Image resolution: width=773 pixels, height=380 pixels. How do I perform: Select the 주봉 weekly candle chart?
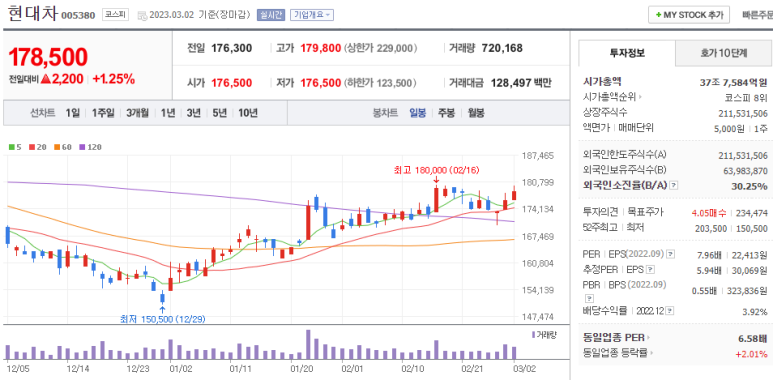click(446, 113)
